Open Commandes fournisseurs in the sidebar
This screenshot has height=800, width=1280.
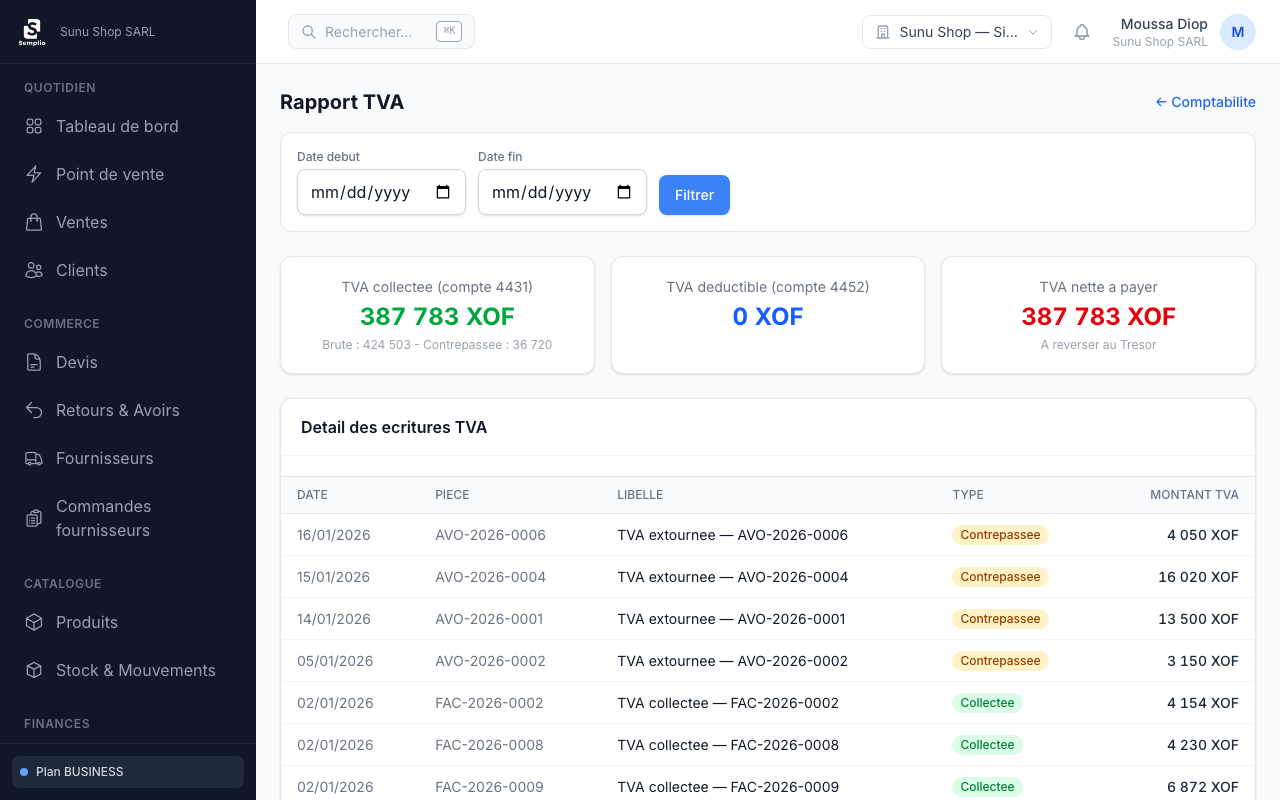(x=103, y=518)
